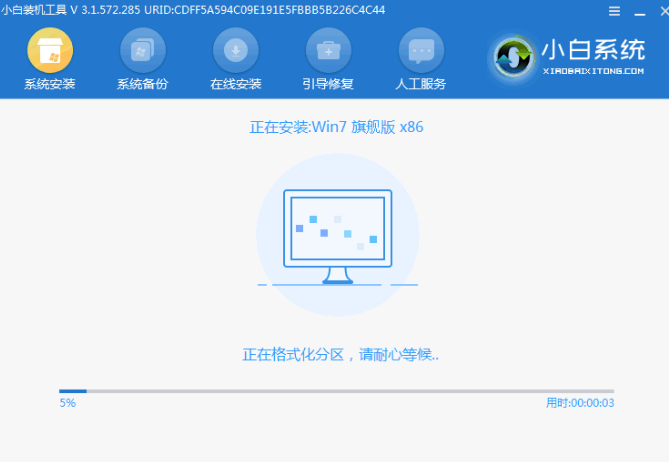Click the 系统安装 (System Install) icon
669x462 pixels.
point(49,50)
